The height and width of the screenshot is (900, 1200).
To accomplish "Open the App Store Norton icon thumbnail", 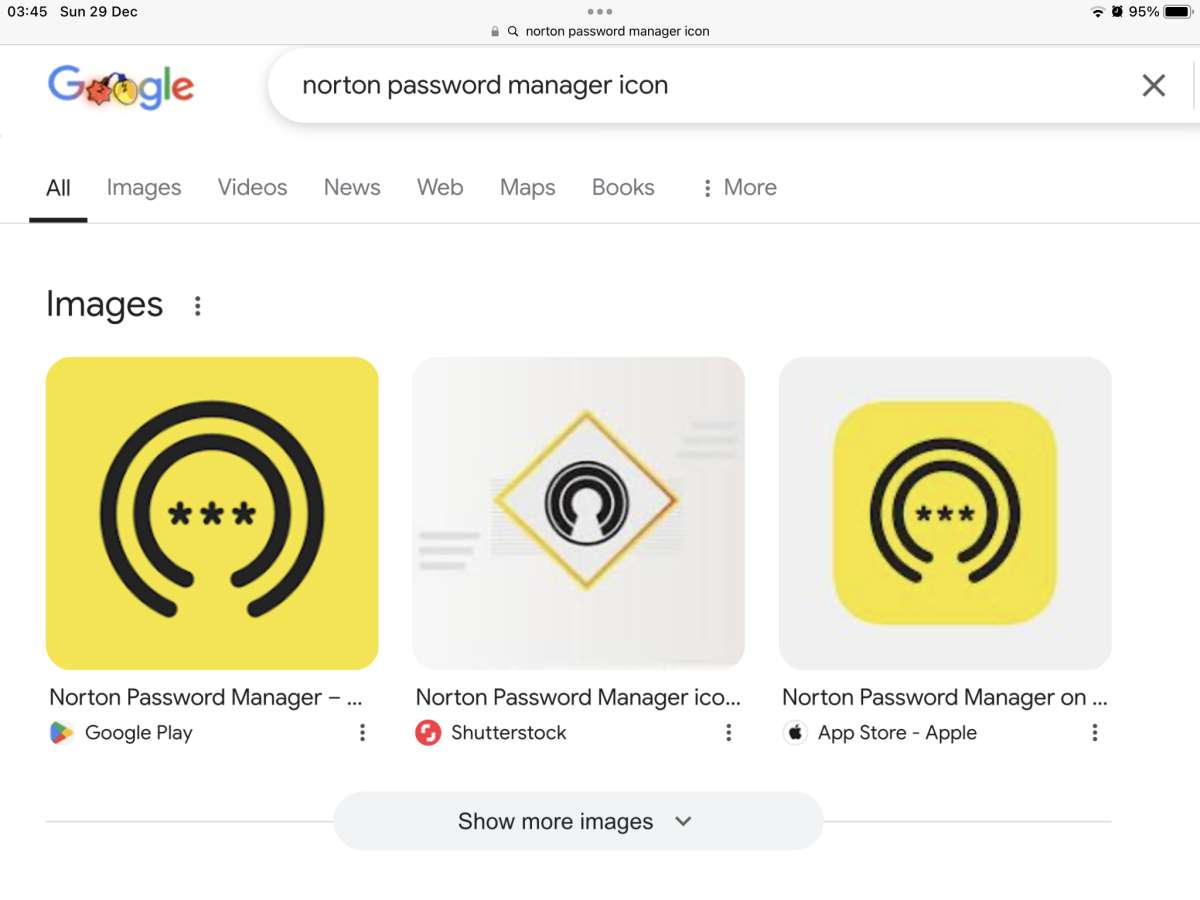I will 945,513.
